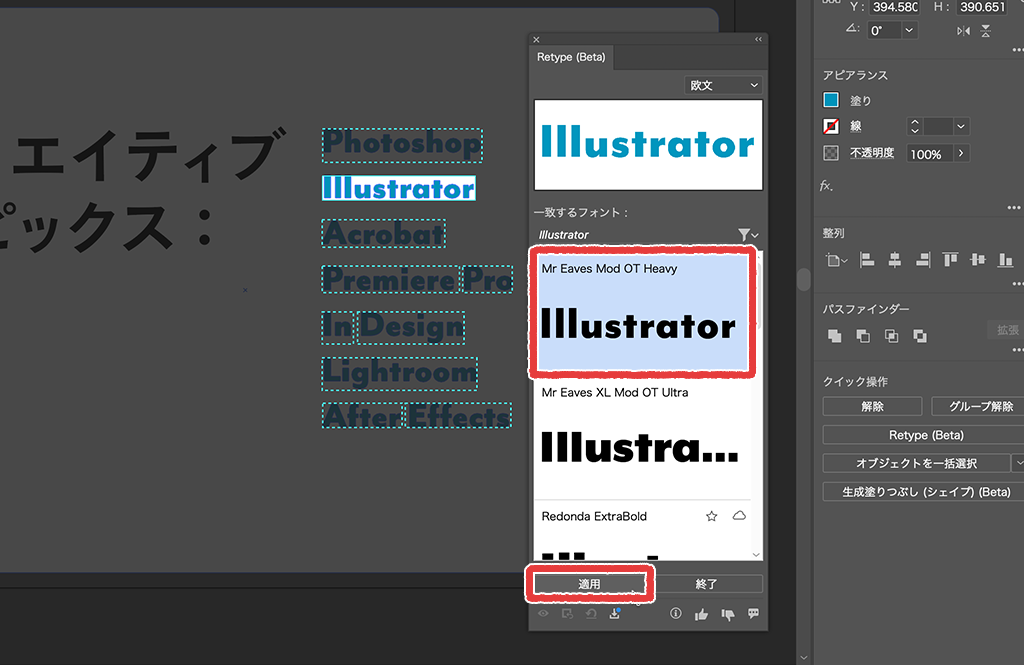Click the cloud activate icon for Redonda ExtraBold
The height and width of the screenshot is (665, 1024).
point(739,515)
